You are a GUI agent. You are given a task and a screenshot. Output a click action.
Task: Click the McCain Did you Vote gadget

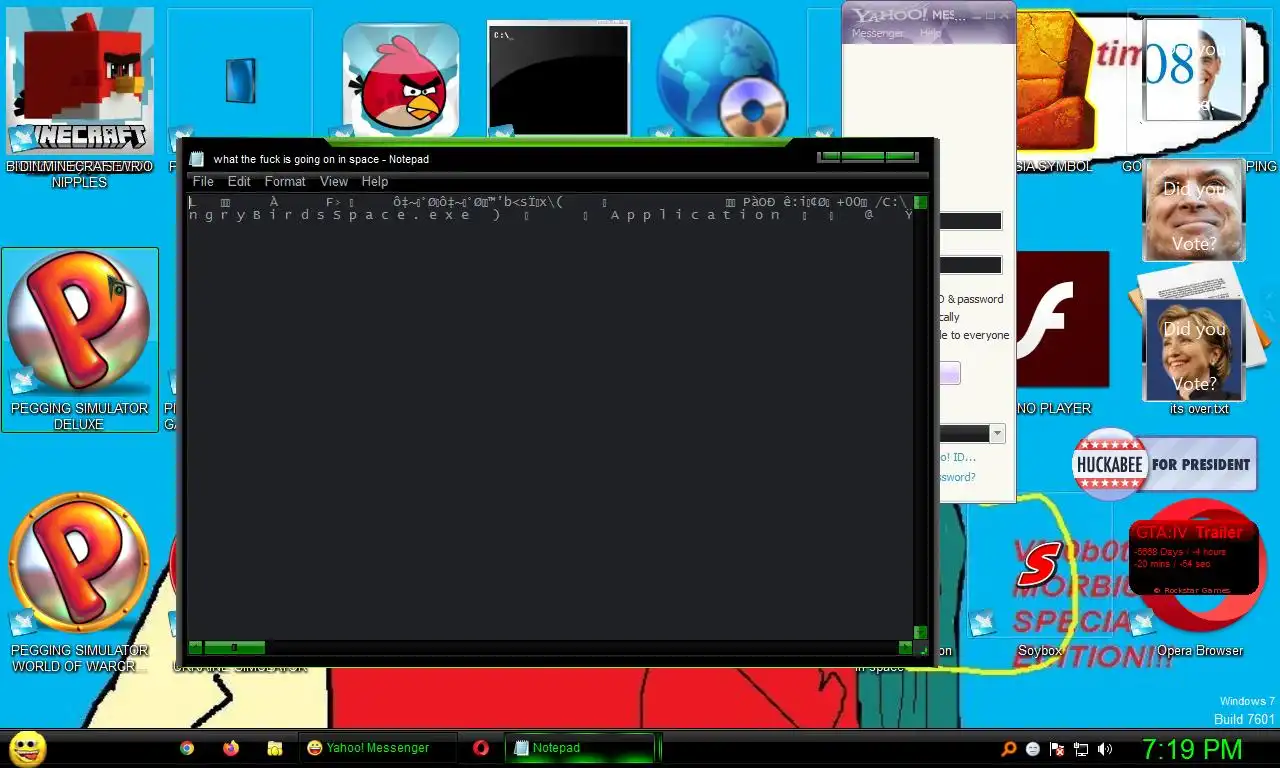pos(1194,210)
